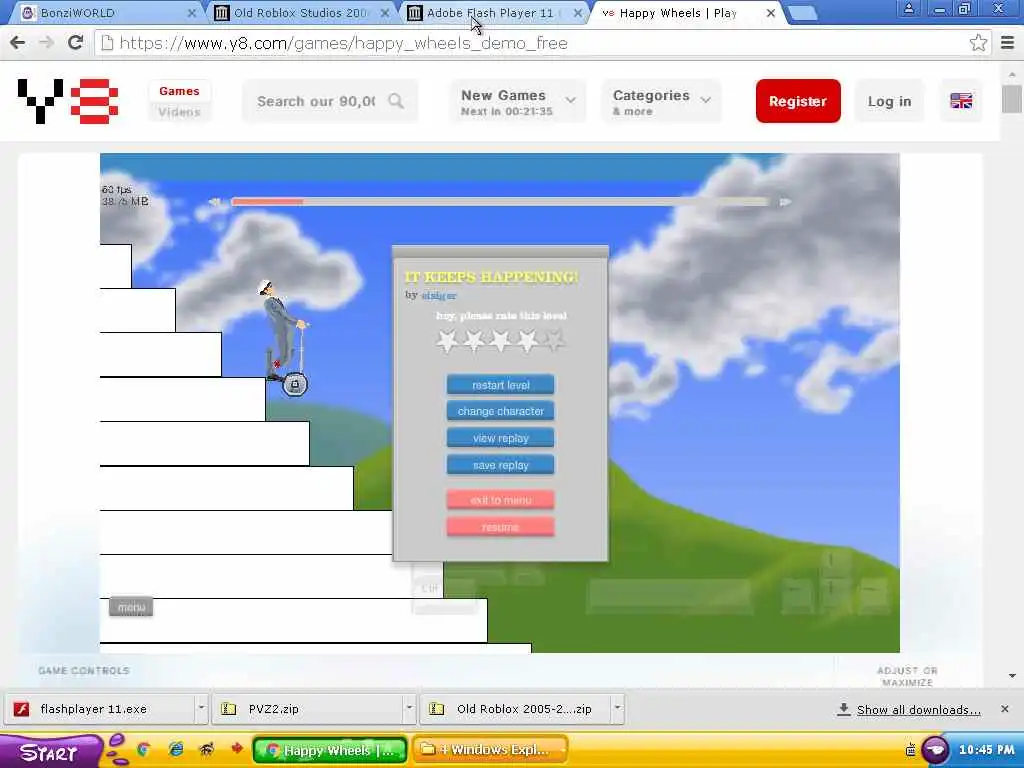The image size is (1024, 768).
Task: Click save replay button
Action: pyautogui.click(x=501, y=465)
